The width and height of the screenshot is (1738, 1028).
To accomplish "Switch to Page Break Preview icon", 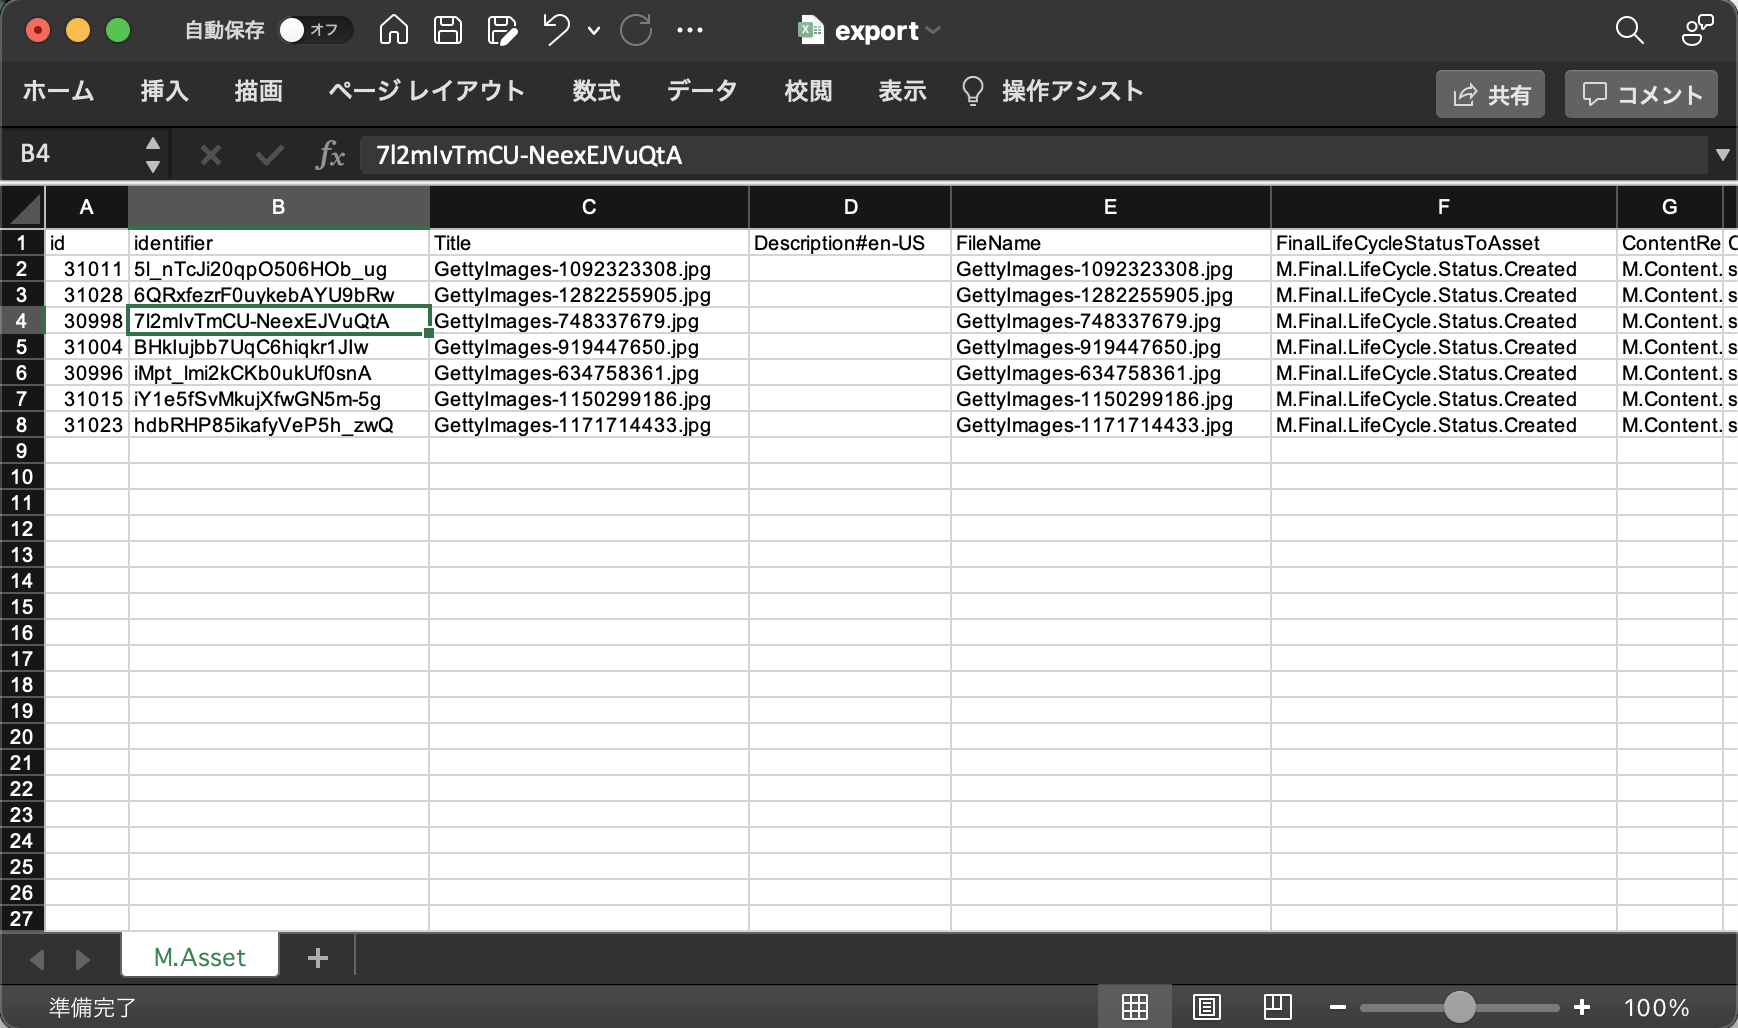I will [x=1277, y=1007].
